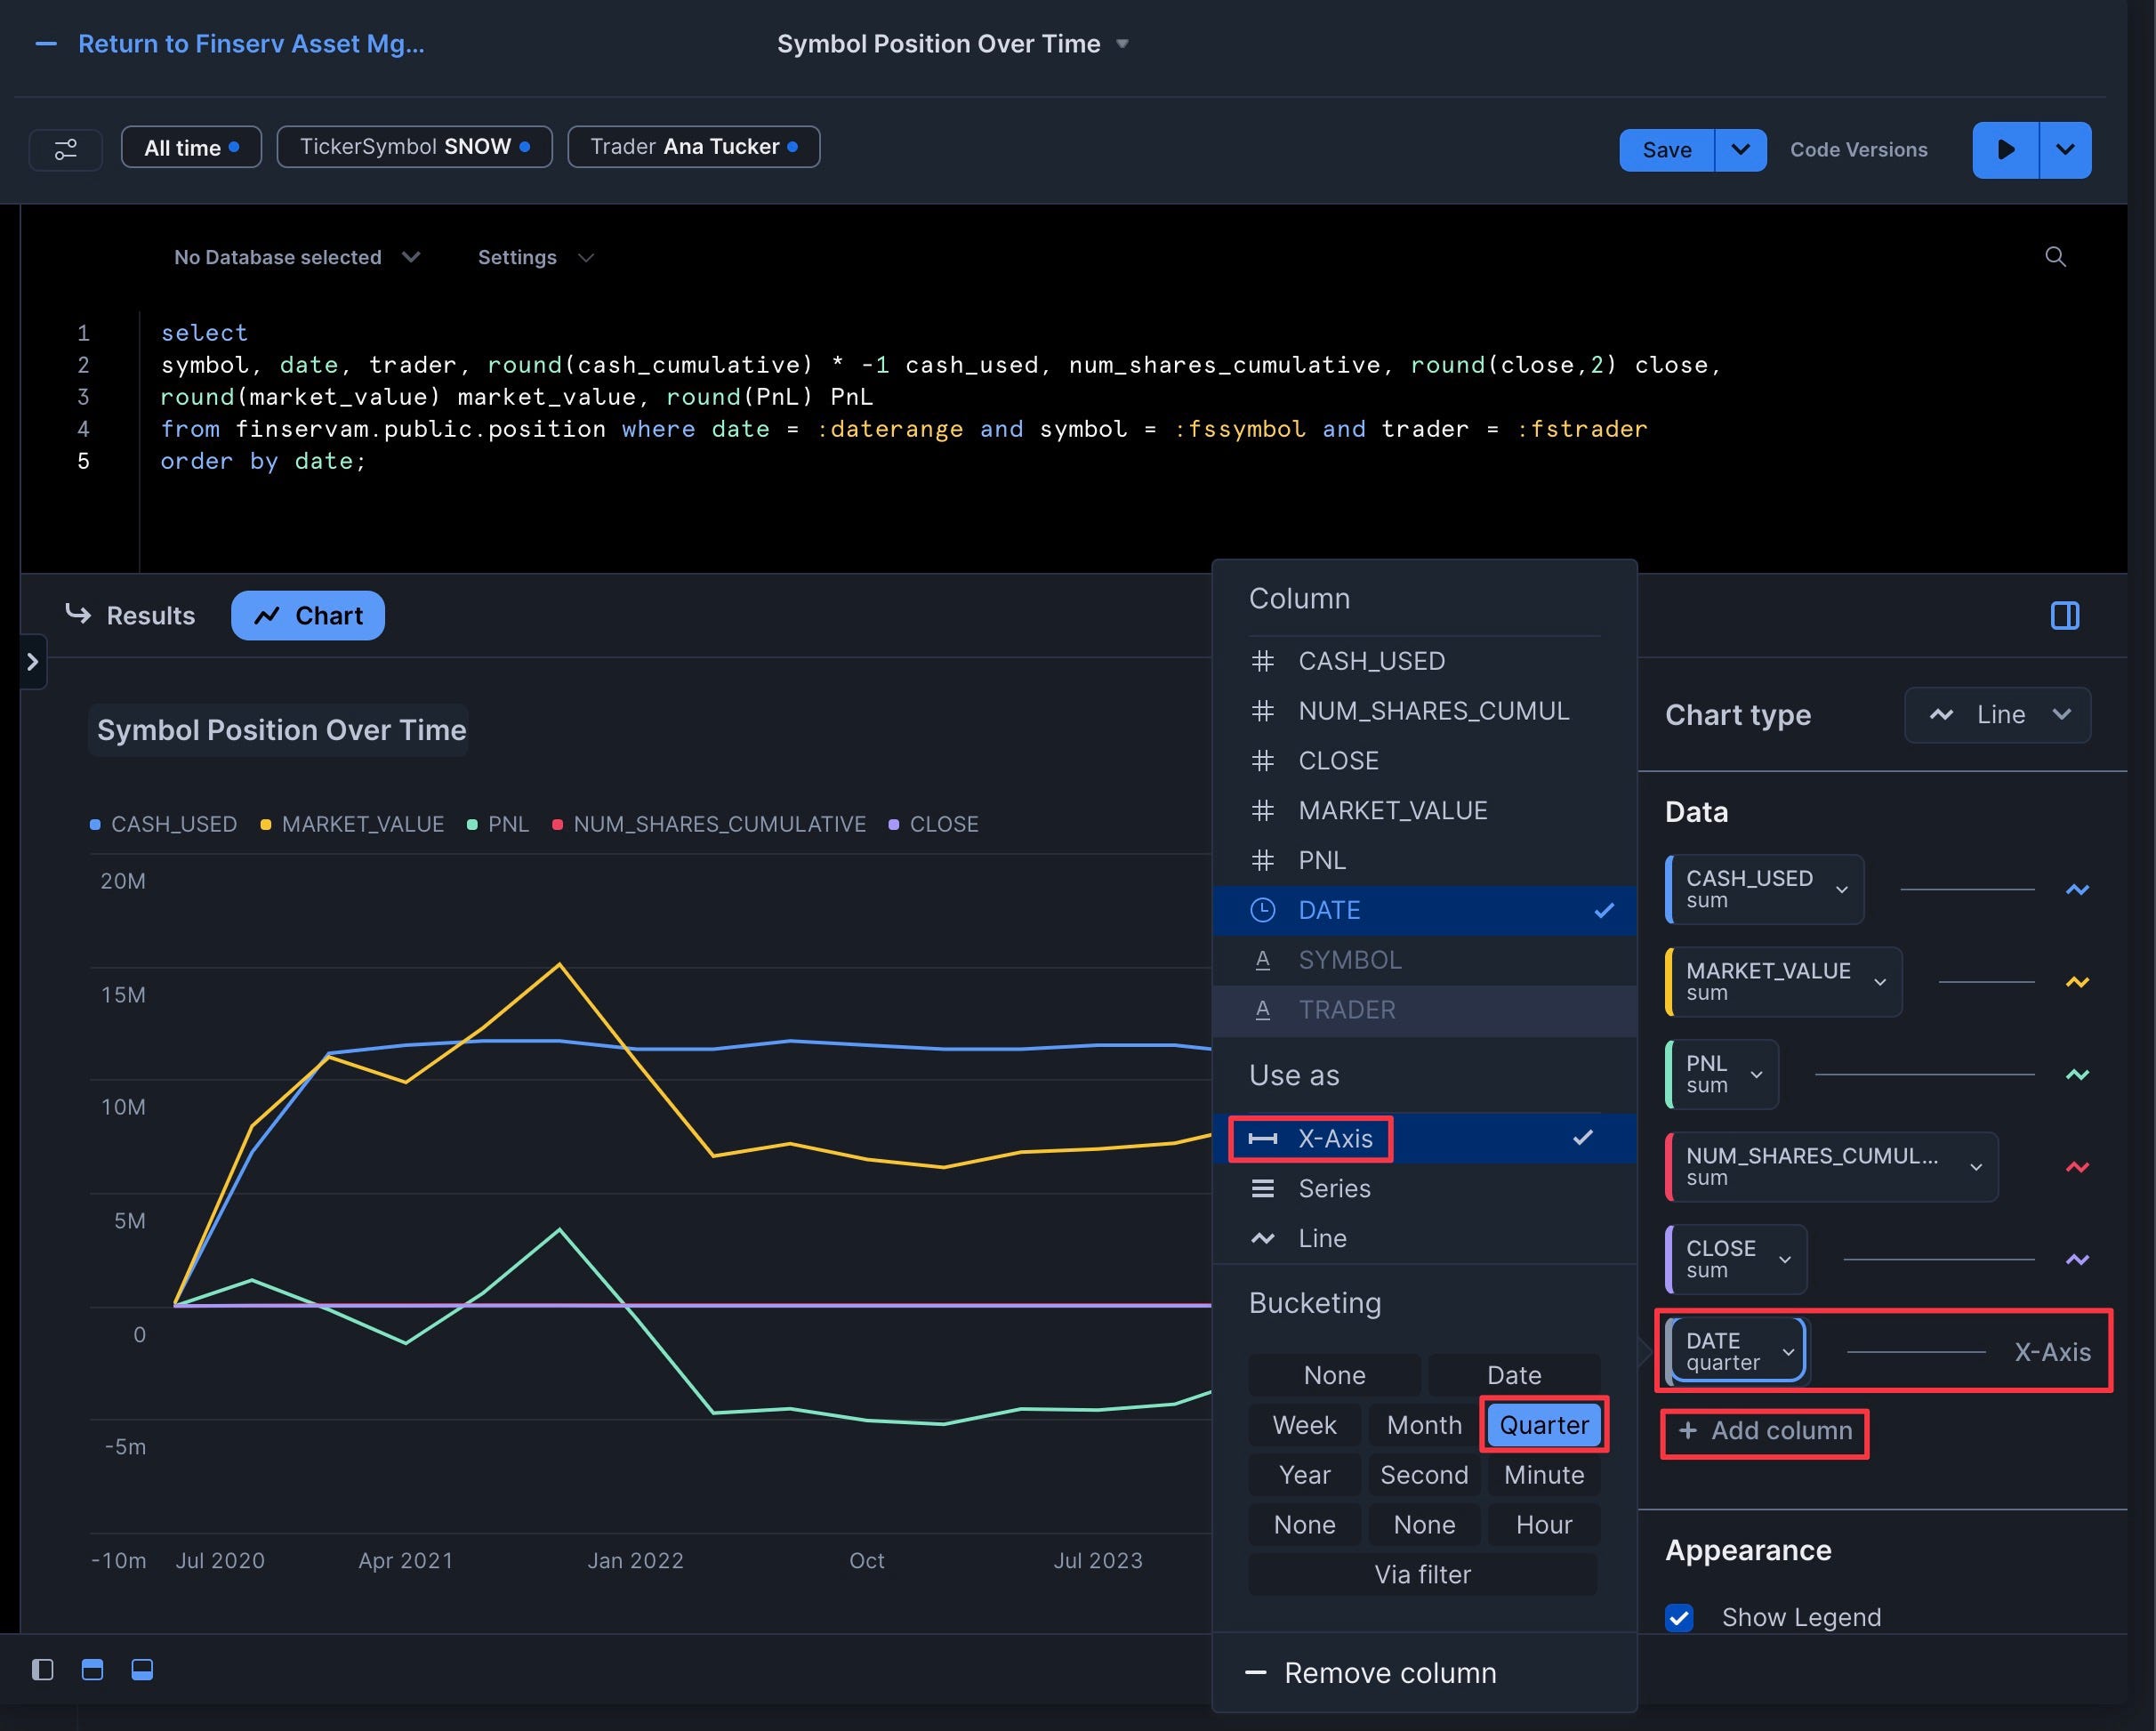Click NUM_SHARES_CUMUL red line style icon
The image size is (2156, 1731).
click(2077, 1167)
